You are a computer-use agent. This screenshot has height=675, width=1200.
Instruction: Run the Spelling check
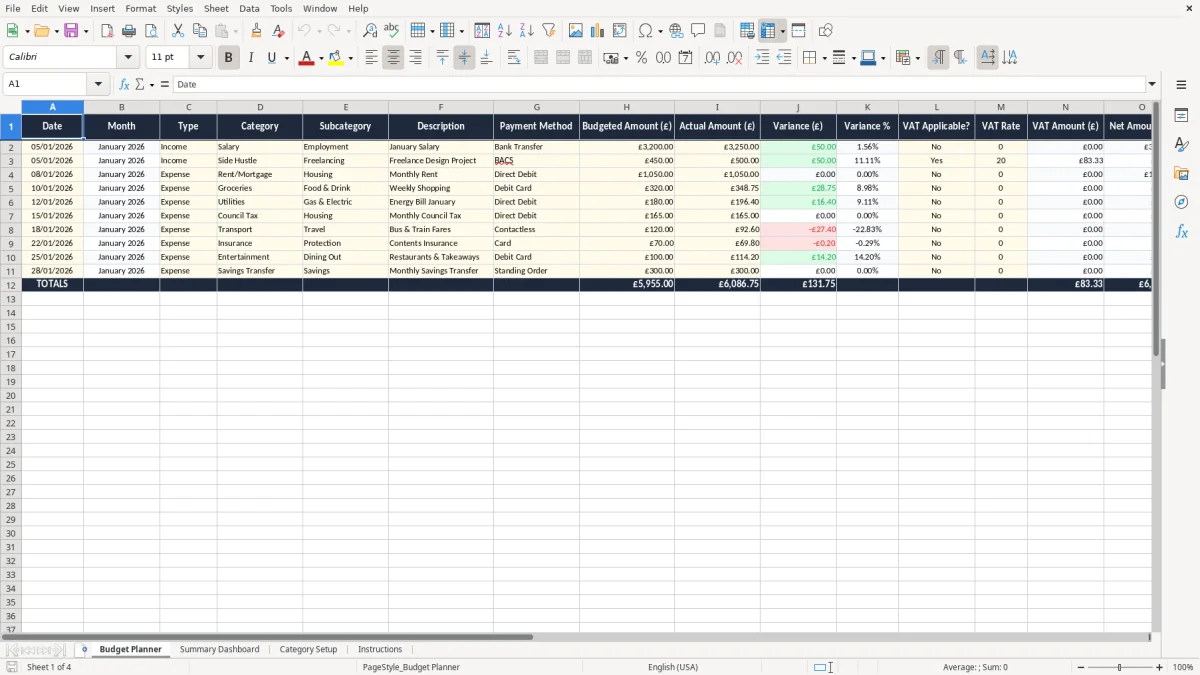click(x=392, y=31)
